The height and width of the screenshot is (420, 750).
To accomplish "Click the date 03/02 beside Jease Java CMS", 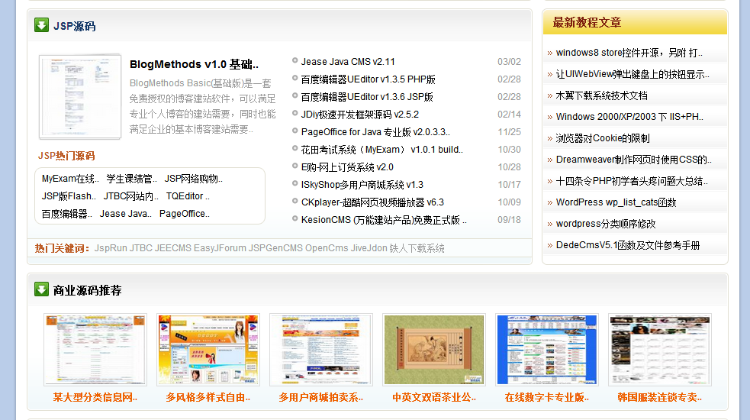I will click(x=509, y=62).
